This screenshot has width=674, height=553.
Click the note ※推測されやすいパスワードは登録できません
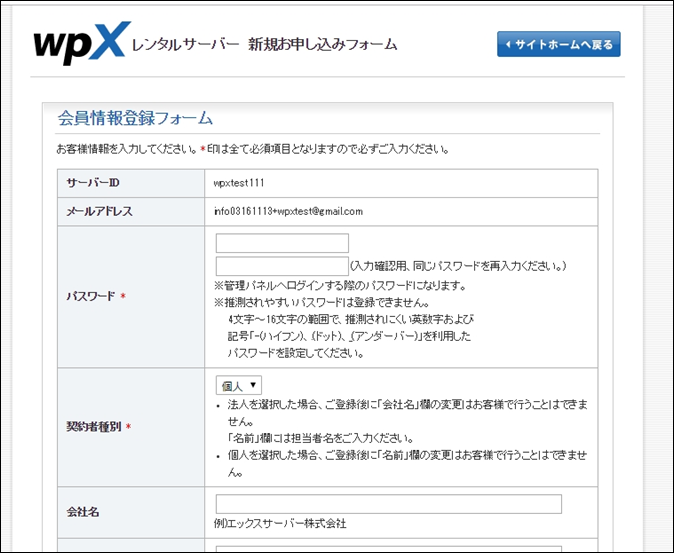tap(322, 302)
